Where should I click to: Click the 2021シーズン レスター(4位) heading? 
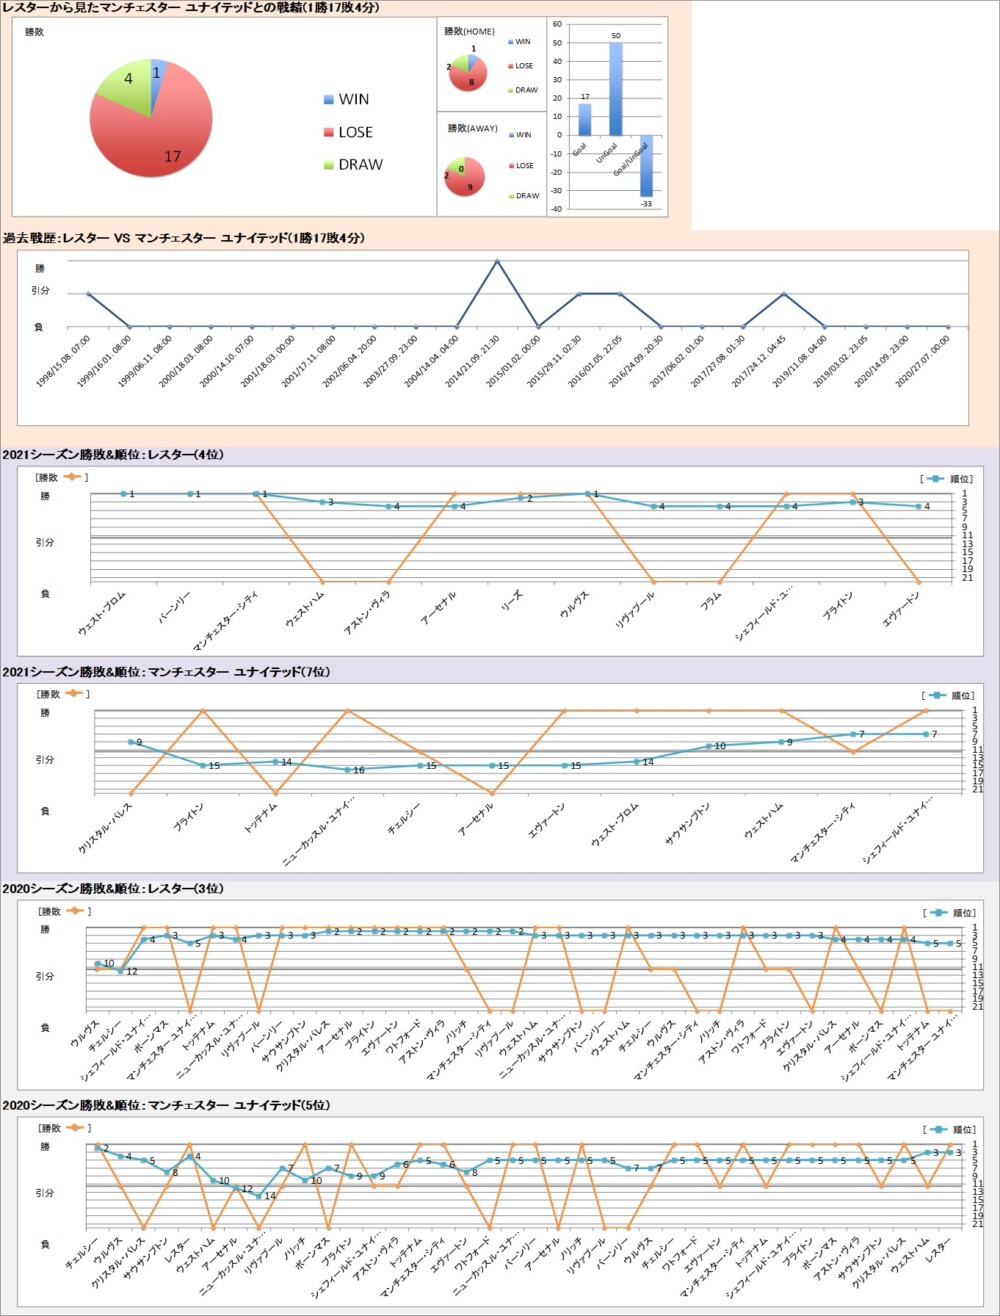pyautogui.click(x=113, y=455)
